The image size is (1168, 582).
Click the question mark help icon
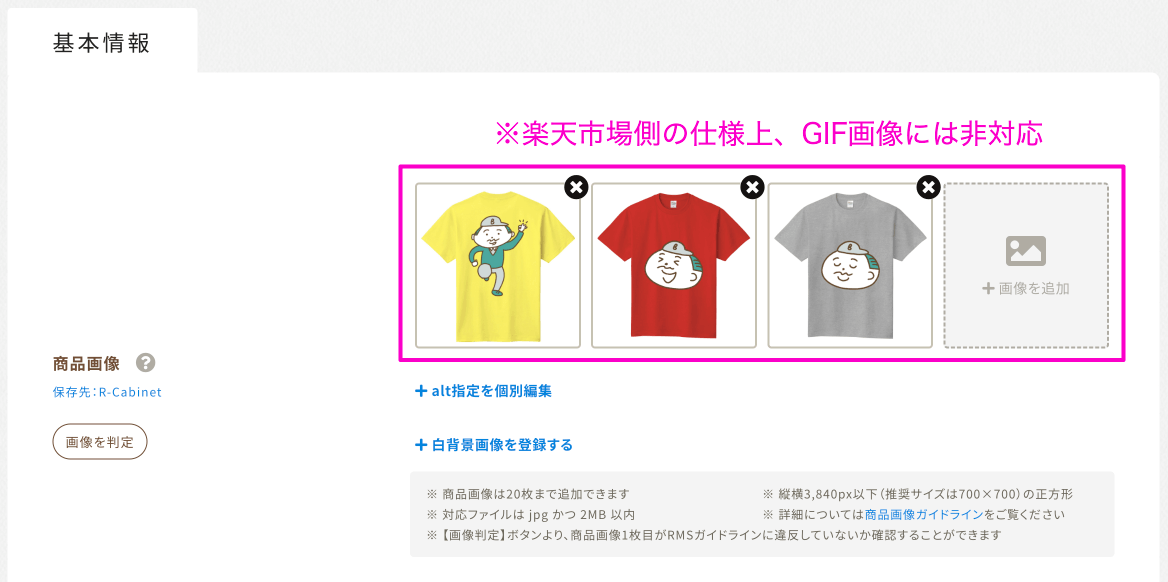[146, 363]
